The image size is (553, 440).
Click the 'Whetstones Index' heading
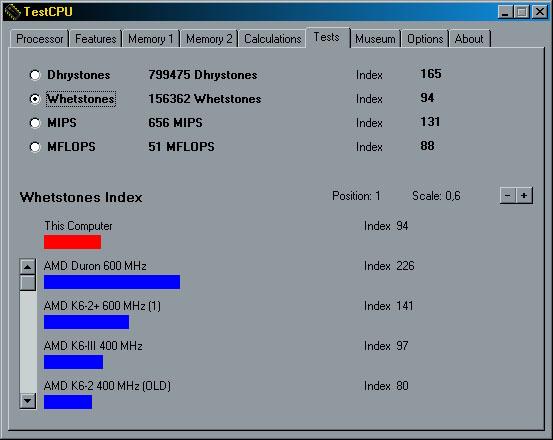click(81, 197)
